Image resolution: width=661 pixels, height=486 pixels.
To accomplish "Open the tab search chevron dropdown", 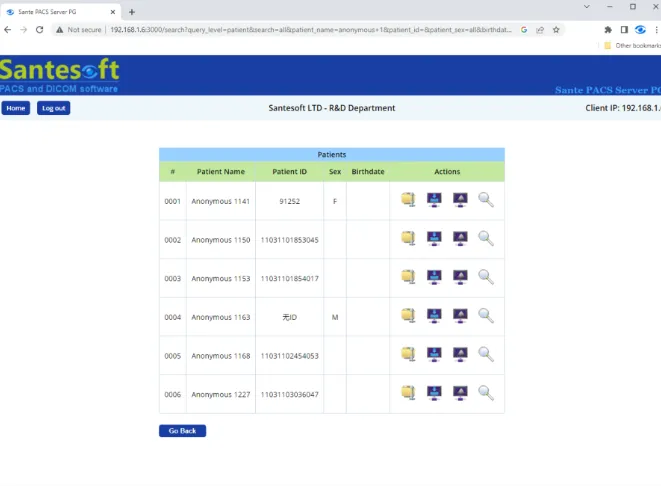I will pos(586,7).
